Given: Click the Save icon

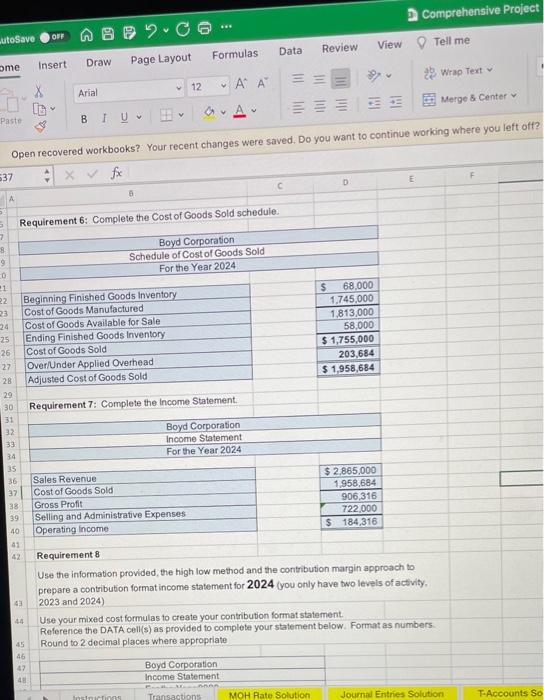Looking at the screenshot, I should [x=108, y=33].
